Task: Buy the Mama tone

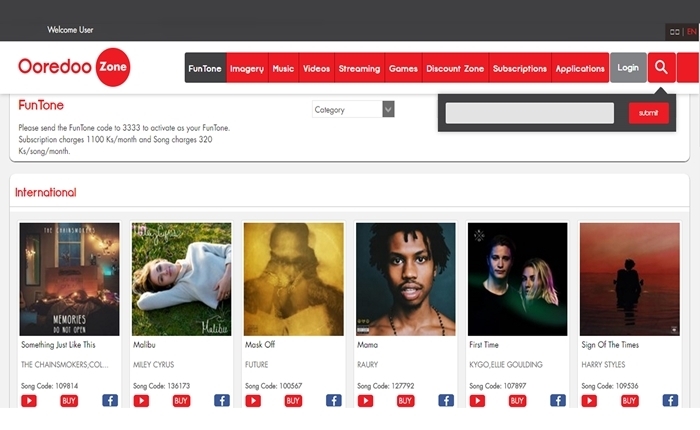Action: (x=405, y=401)
